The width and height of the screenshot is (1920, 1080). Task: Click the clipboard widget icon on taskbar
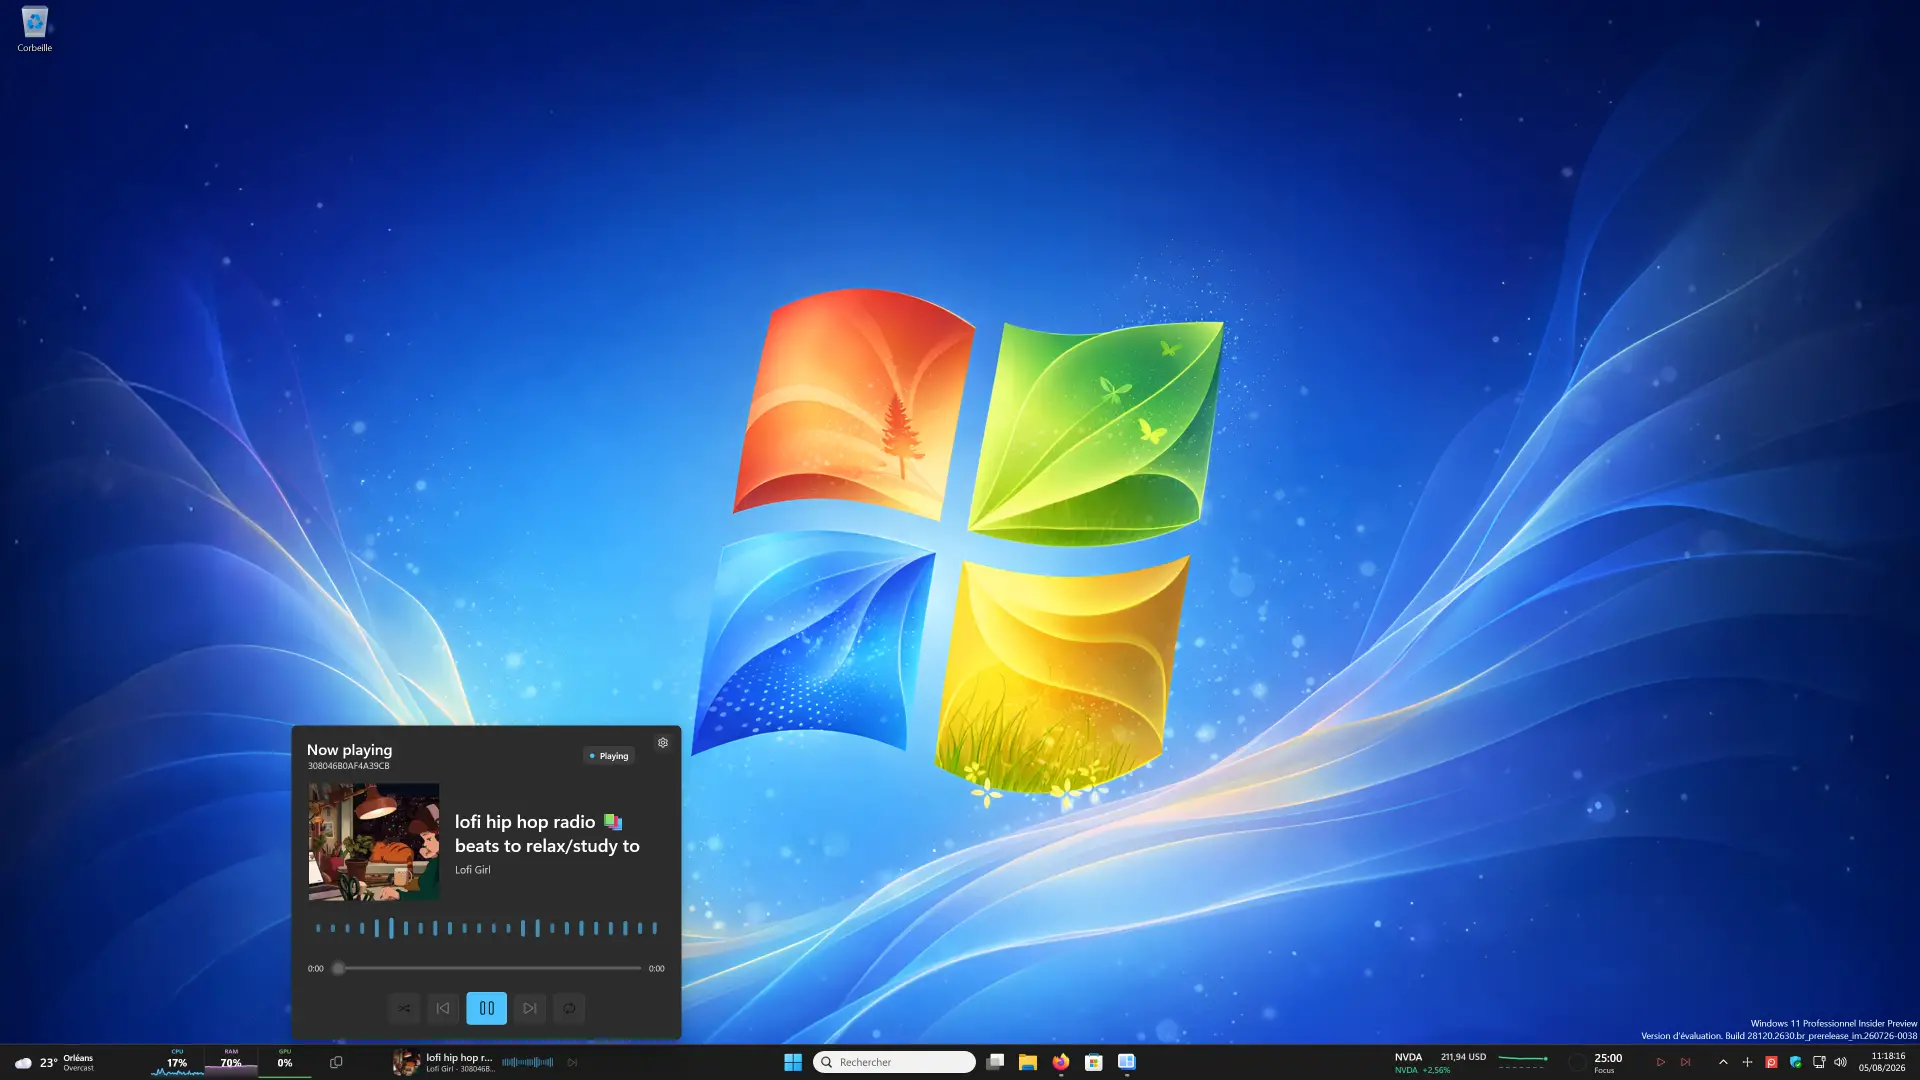coord(336,1062)
